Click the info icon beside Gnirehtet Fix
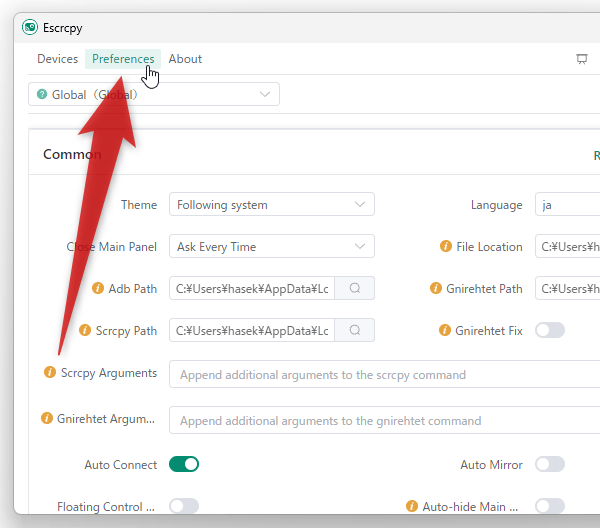 coord(447,331)
